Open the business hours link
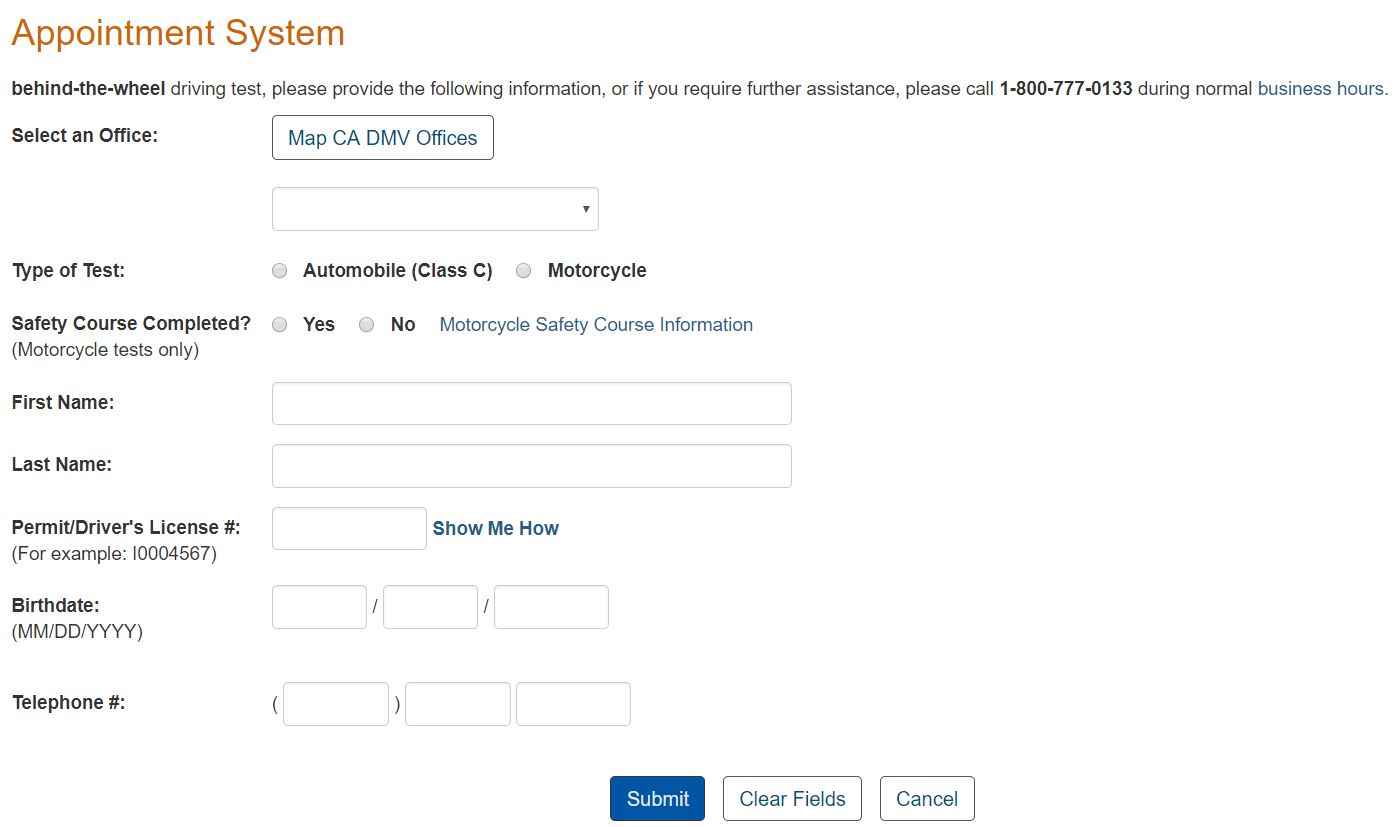 pyautogui.click(x=1319, y=88)
